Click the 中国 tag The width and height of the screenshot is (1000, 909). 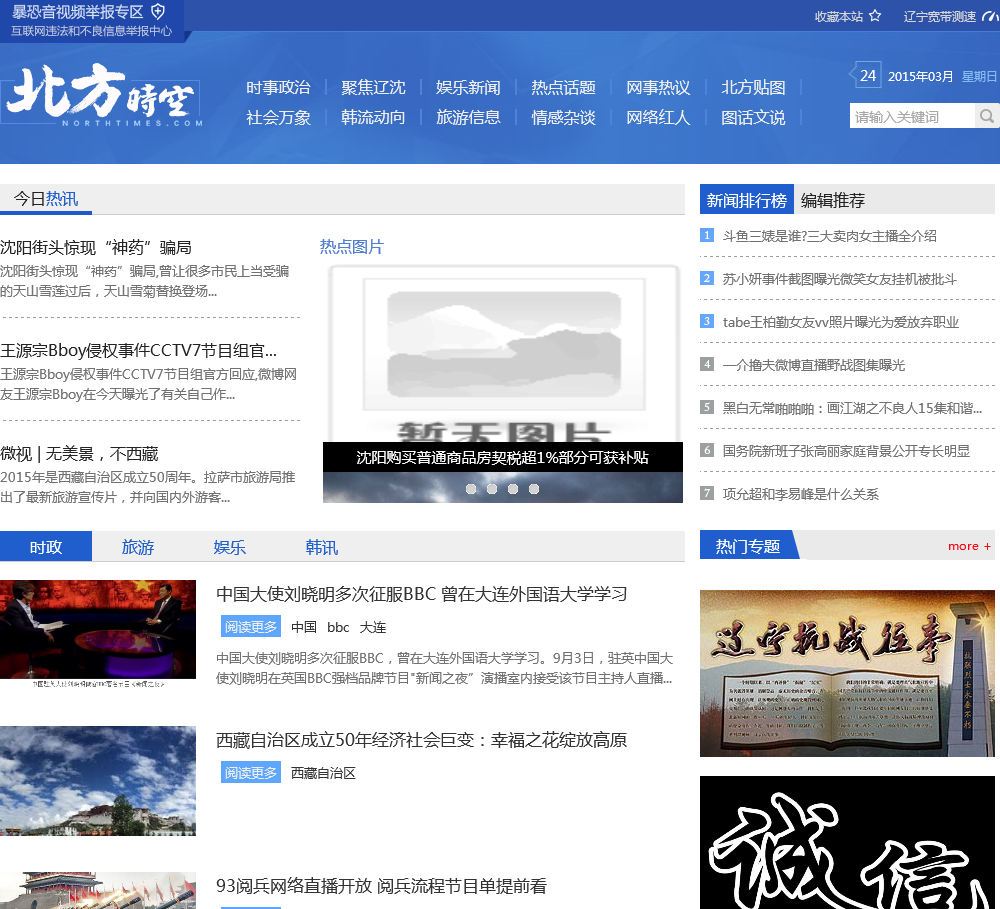(x=304, y=627)
